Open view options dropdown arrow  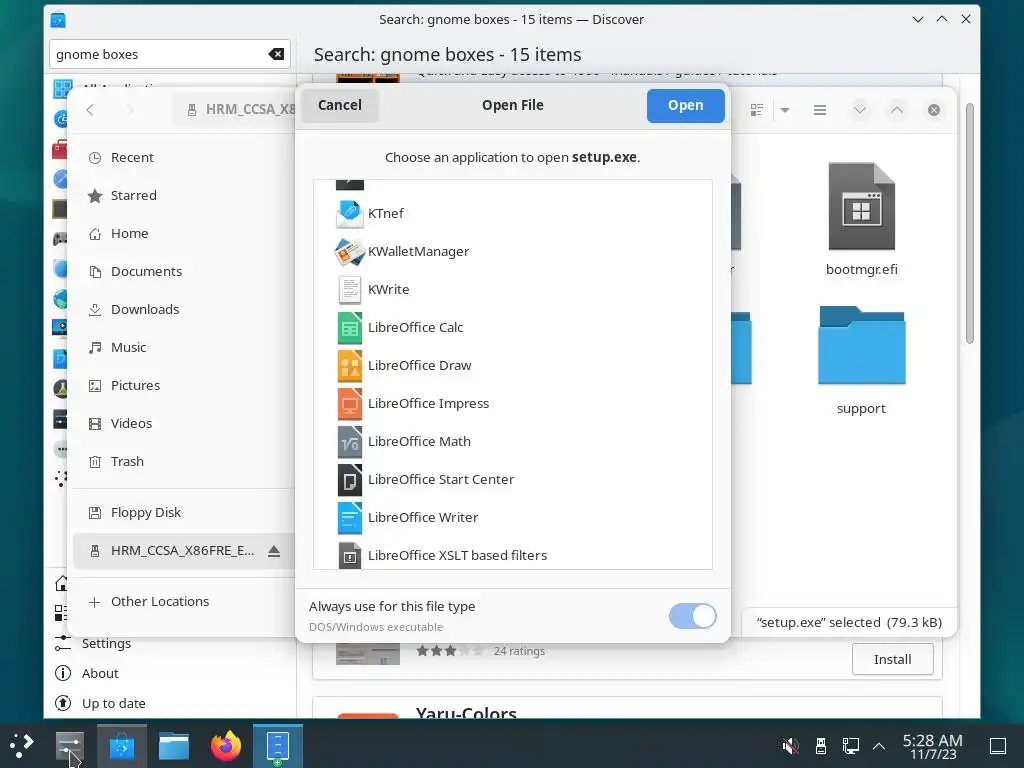coord(785,110)
